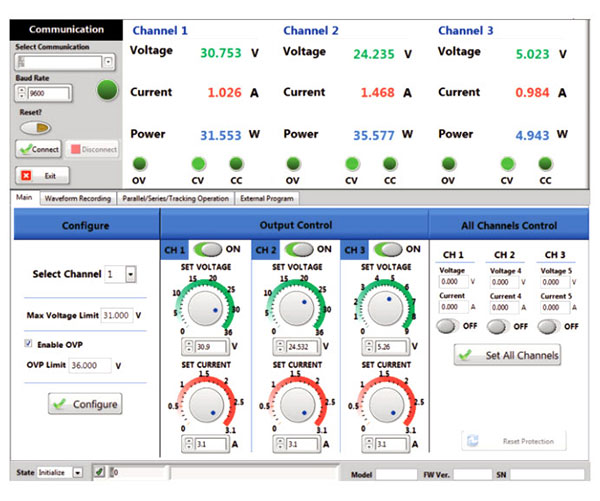This screenshot has width=600, height=501.
Task: Click the Configure button with checkmark
Action: 85,404
